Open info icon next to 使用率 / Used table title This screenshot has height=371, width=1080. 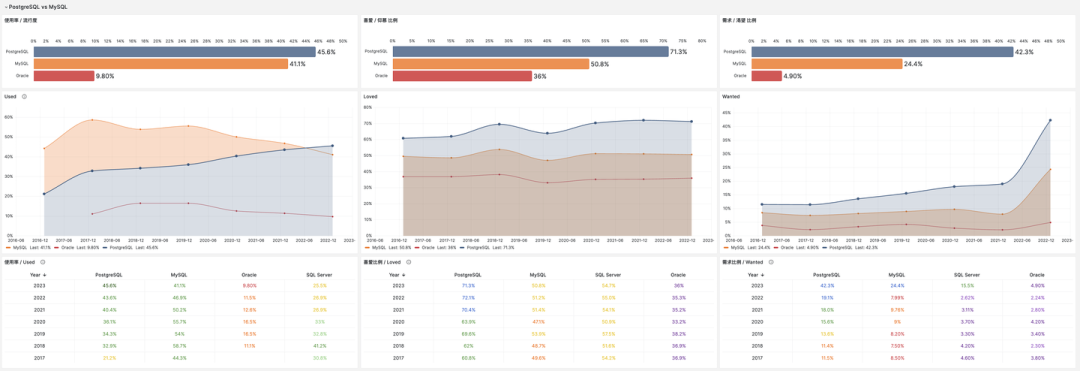[x=43, y=262]
